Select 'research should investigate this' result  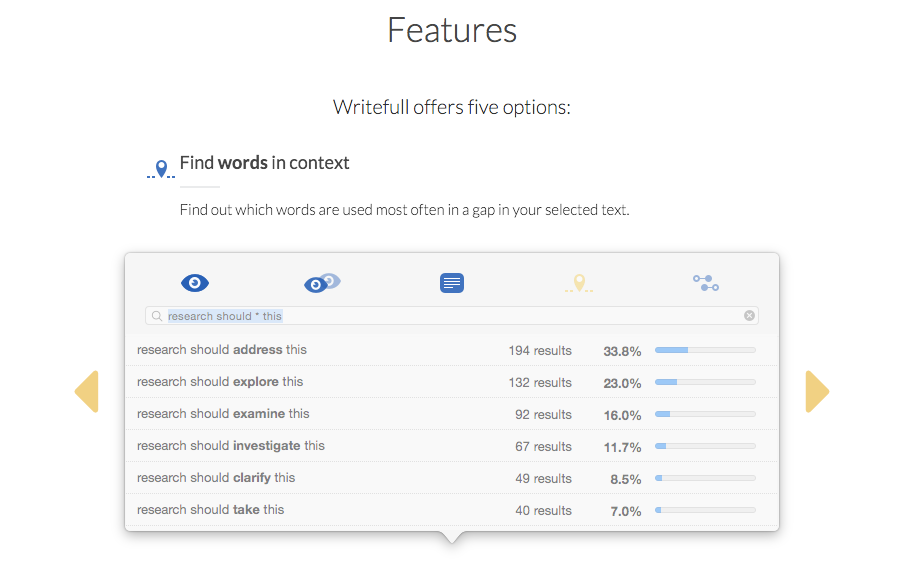point(231,446)
